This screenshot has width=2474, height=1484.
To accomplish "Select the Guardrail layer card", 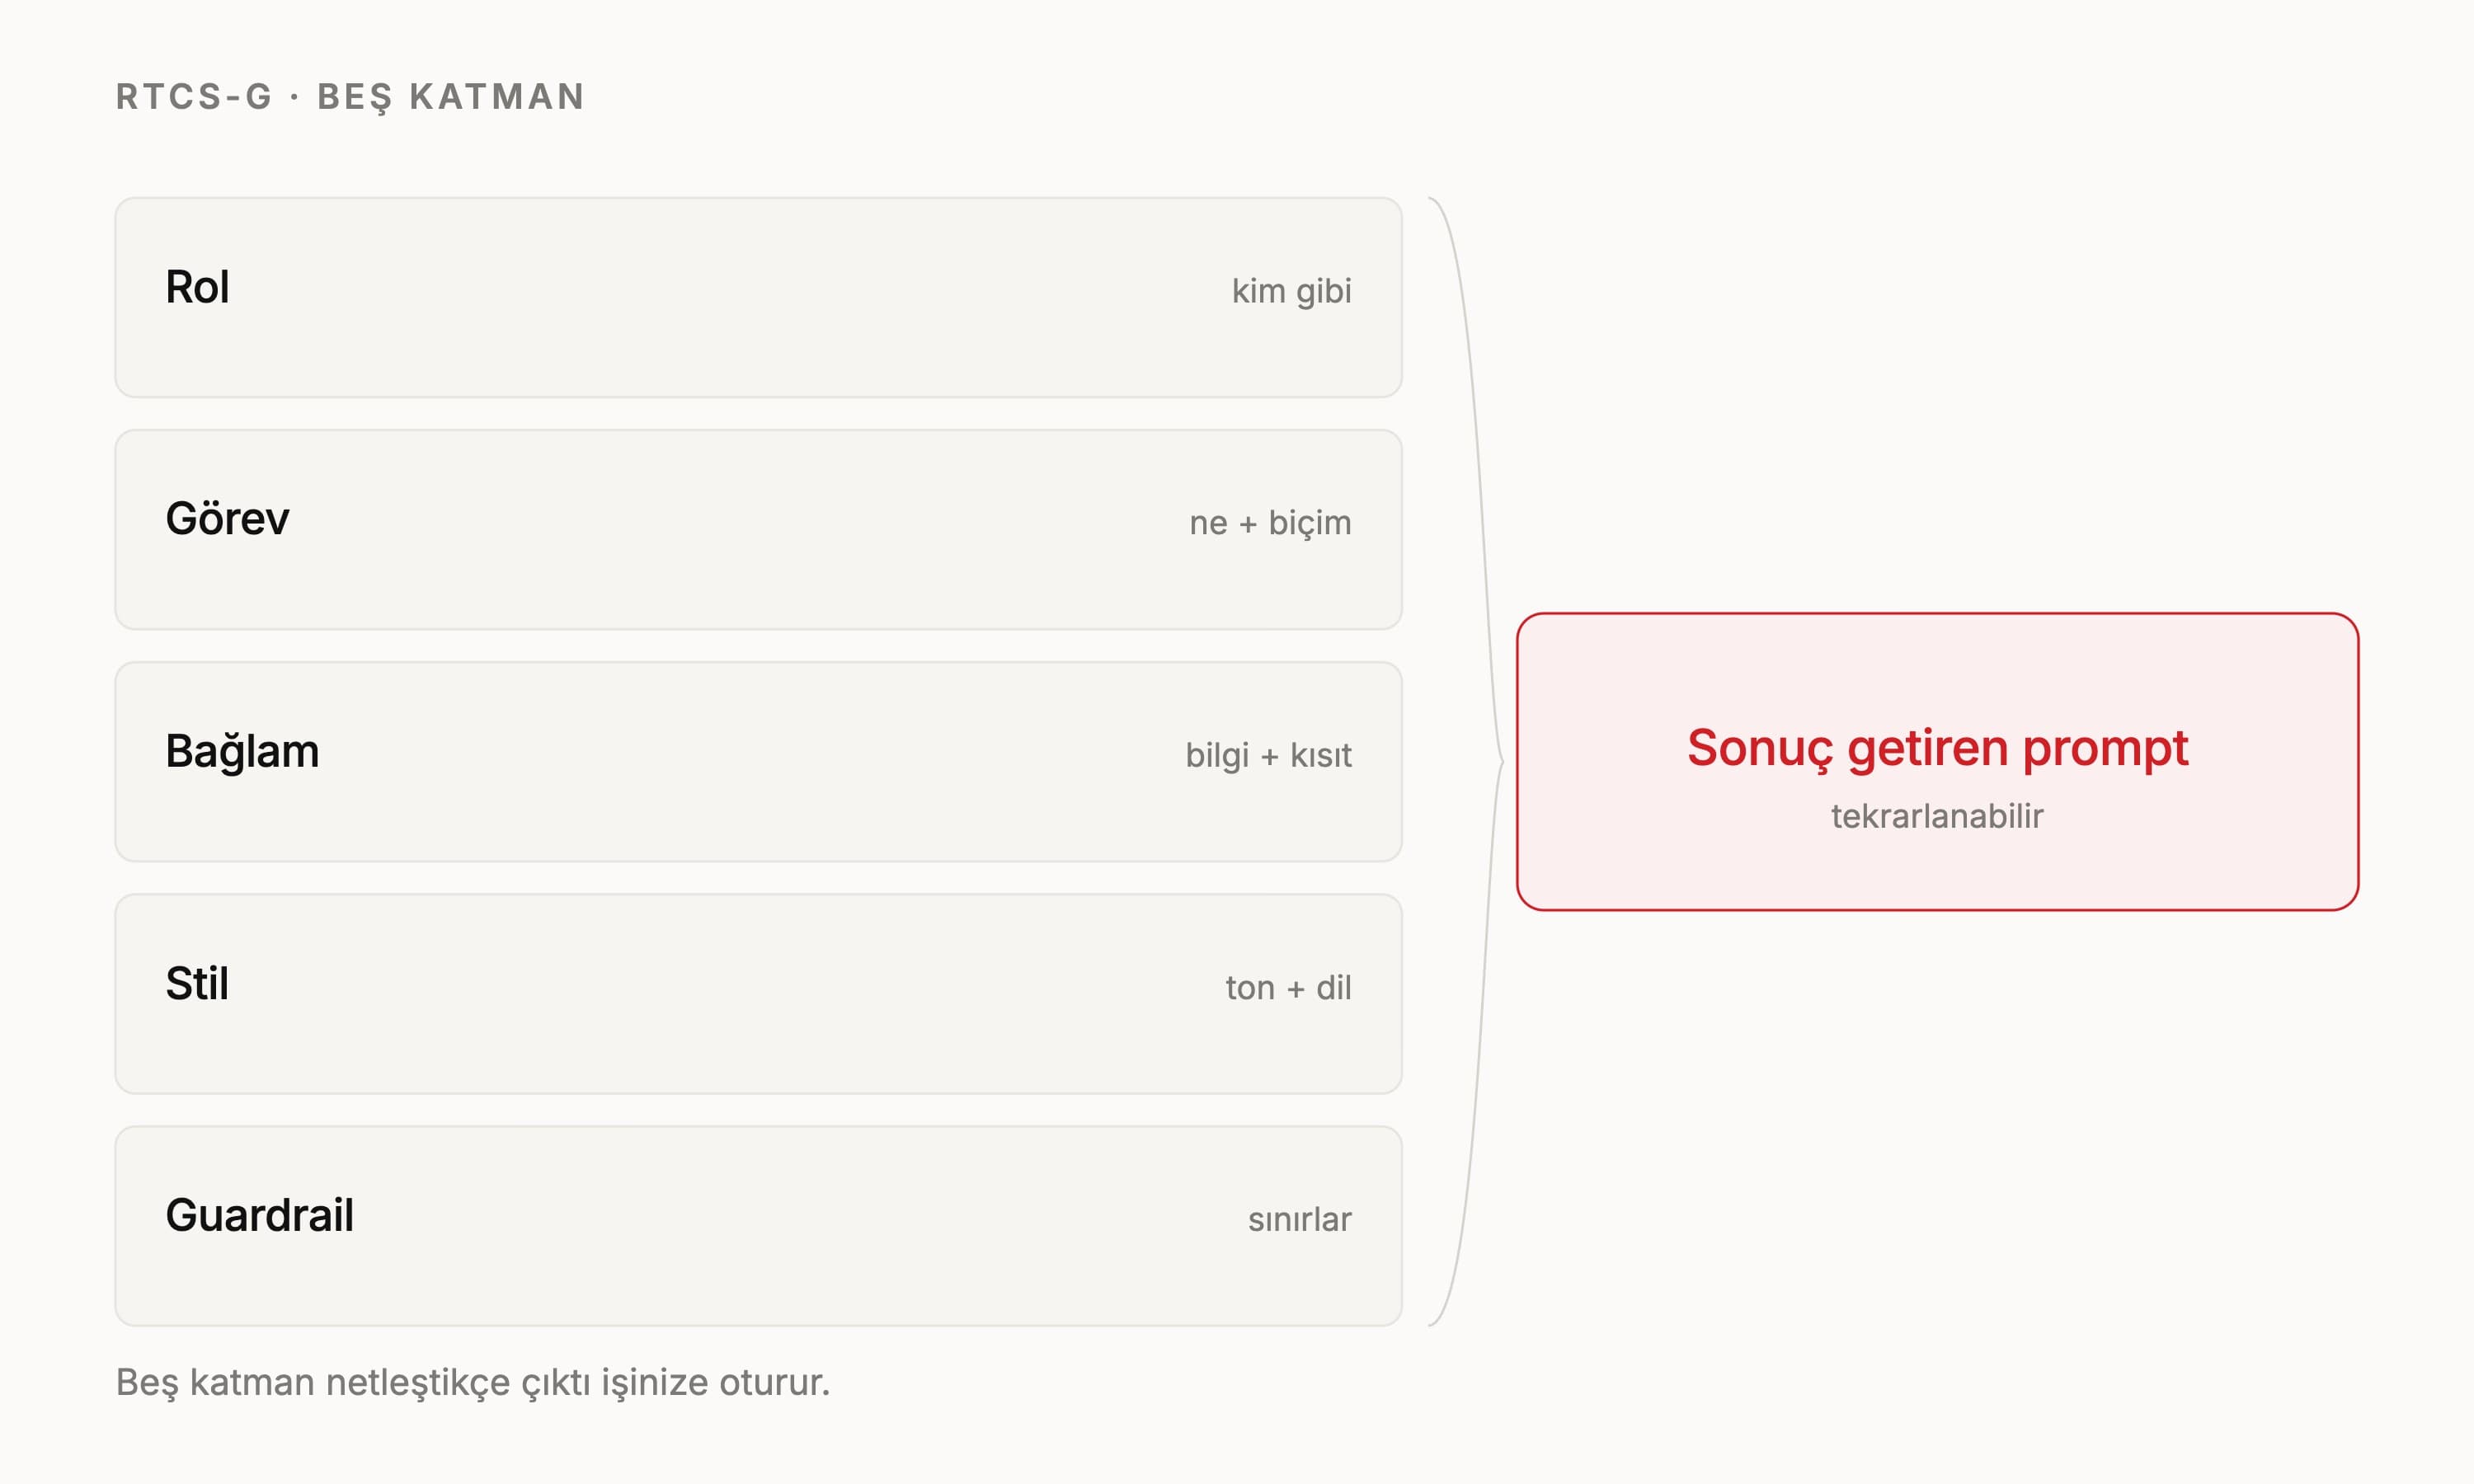I will click(x=758, y=1225).
